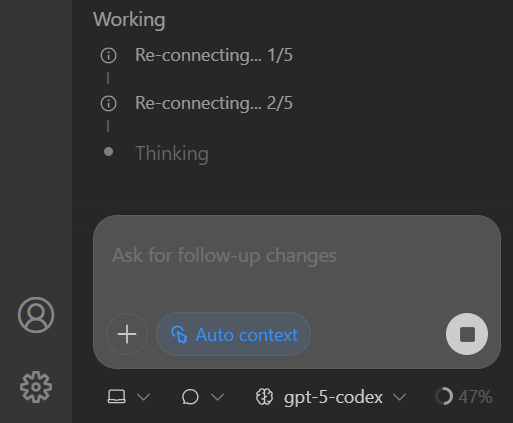The height and width of the screenshot is (423, 513).
Task: Stop the running task
Action: [467, 334]
